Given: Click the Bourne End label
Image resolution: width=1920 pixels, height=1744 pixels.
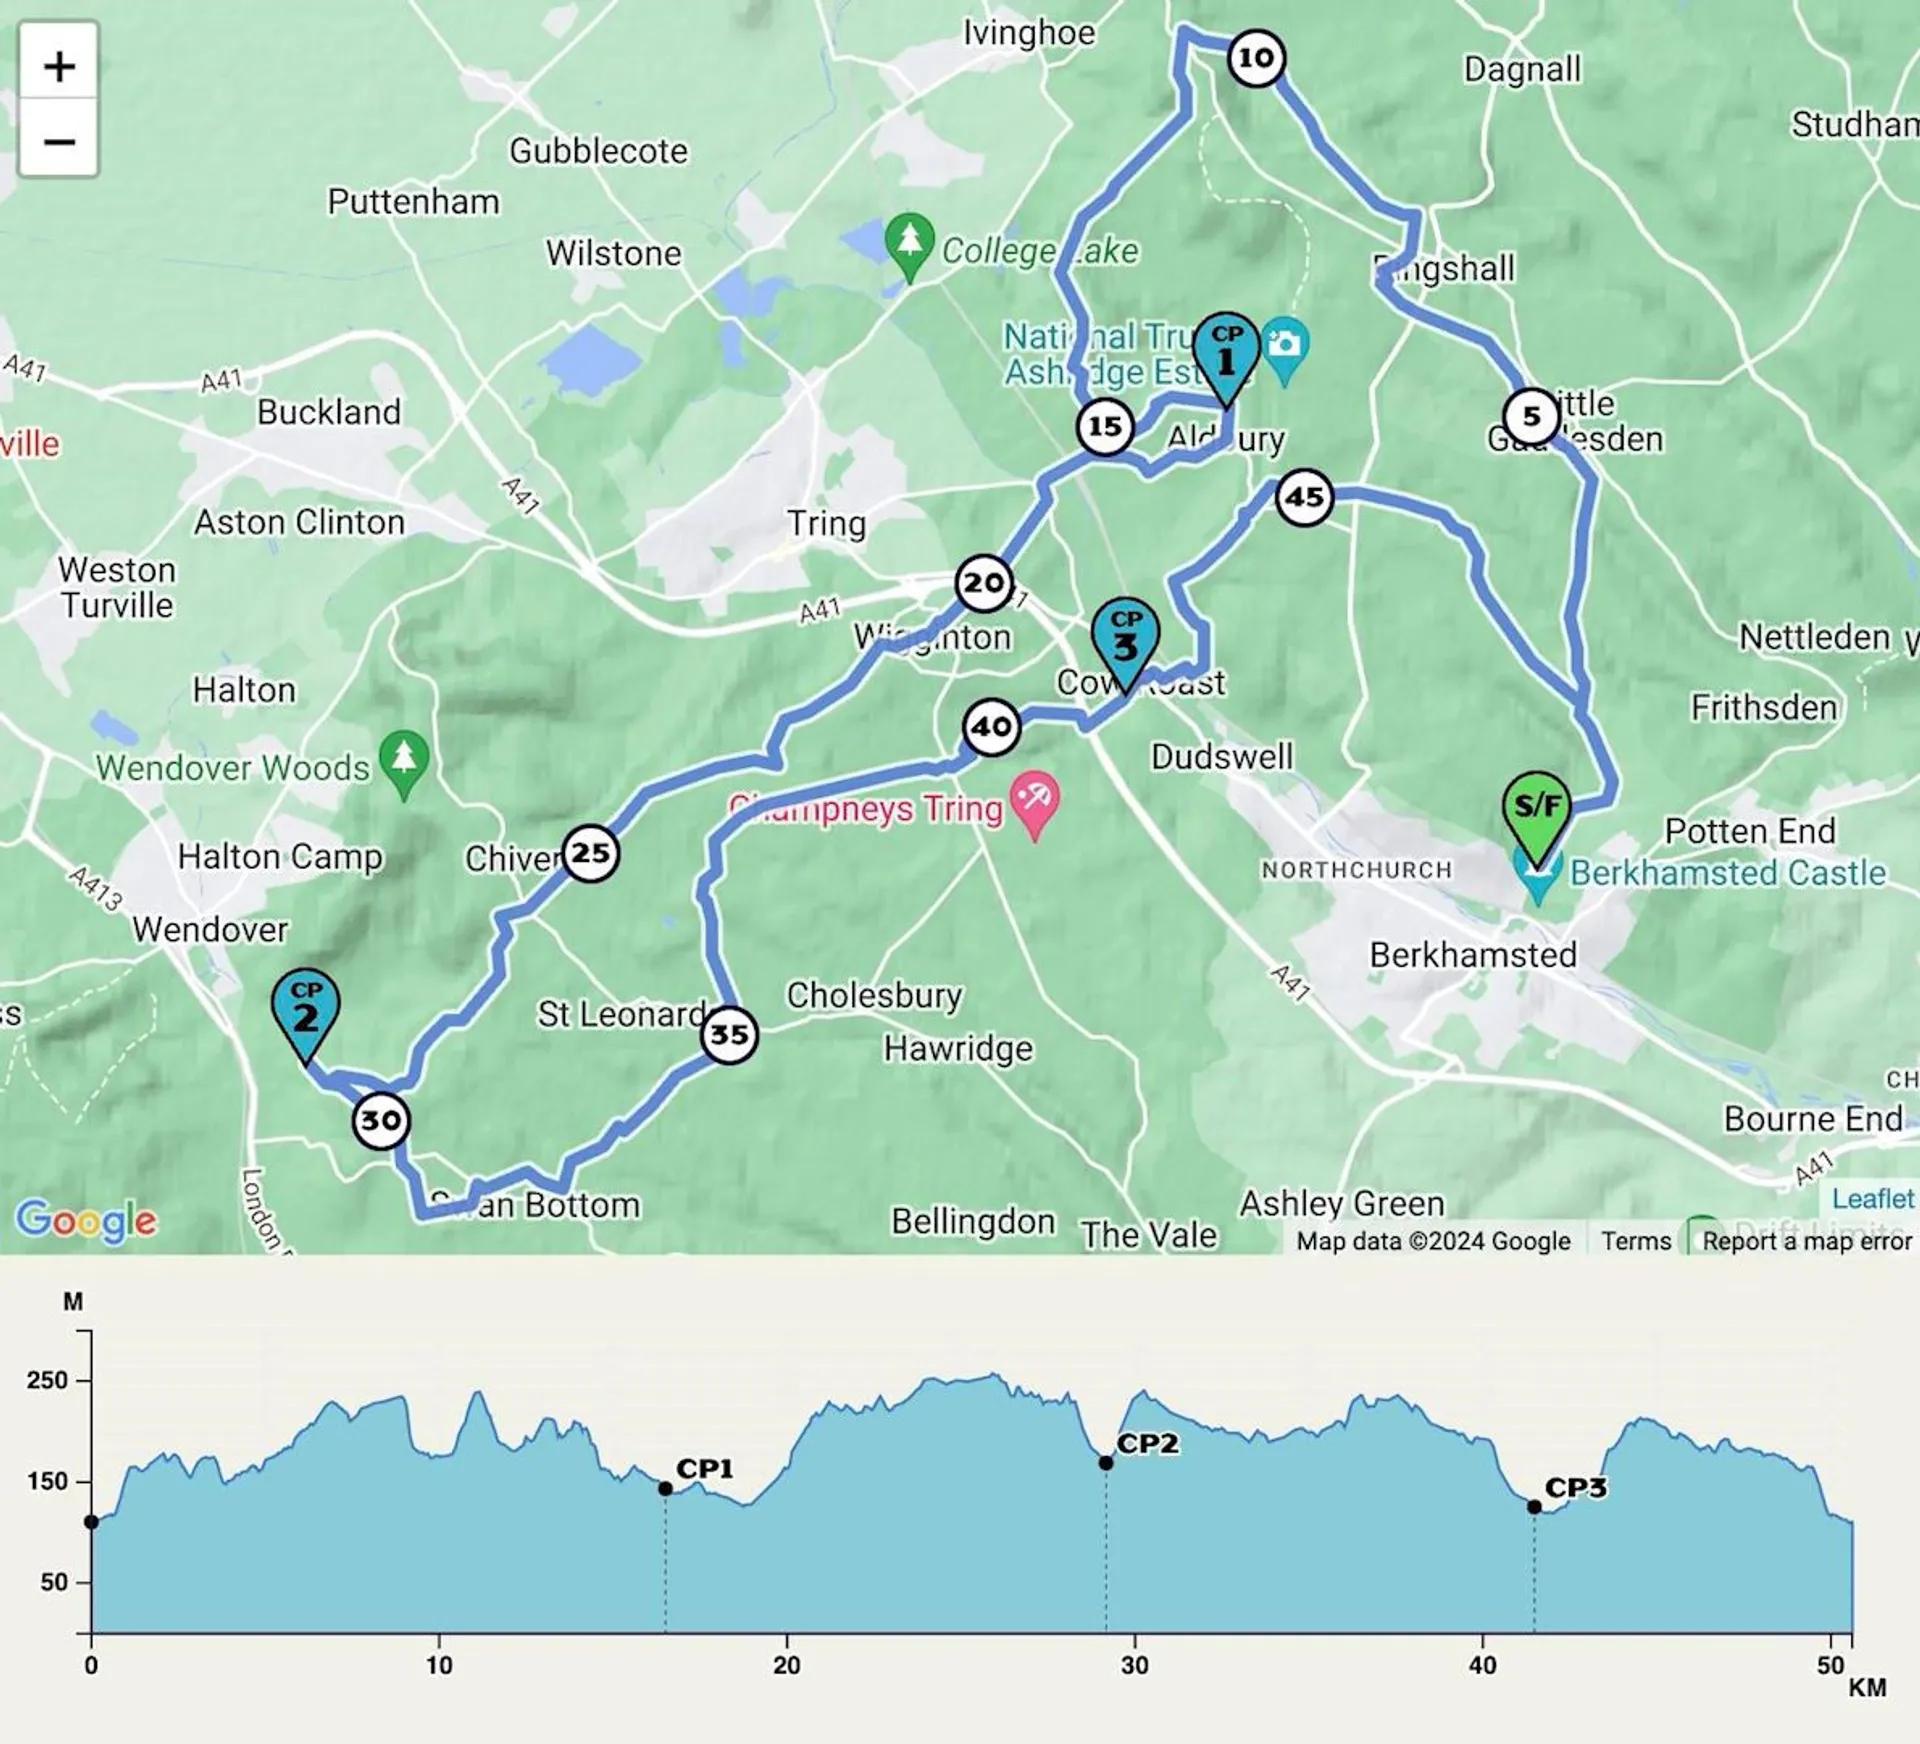Looking at the screenshot, I should tap(1813, 1119).
